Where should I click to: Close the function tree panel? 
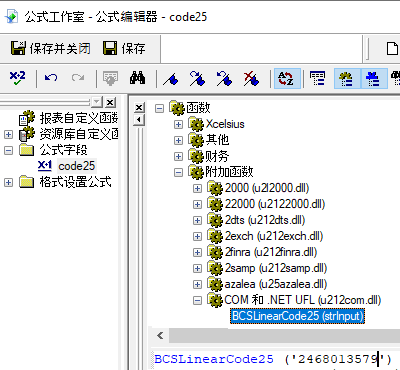click(x=139, y=107)
